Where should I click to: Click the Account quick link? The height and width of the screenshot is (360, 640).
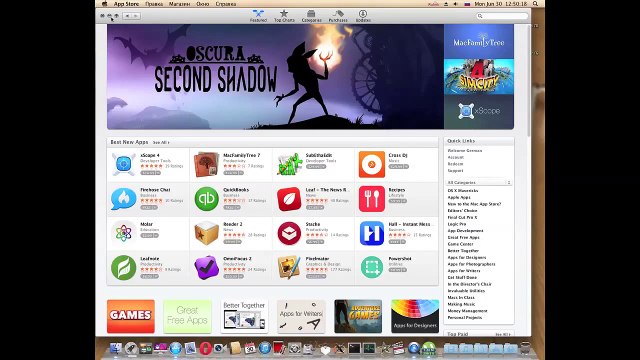pos(456,157)
